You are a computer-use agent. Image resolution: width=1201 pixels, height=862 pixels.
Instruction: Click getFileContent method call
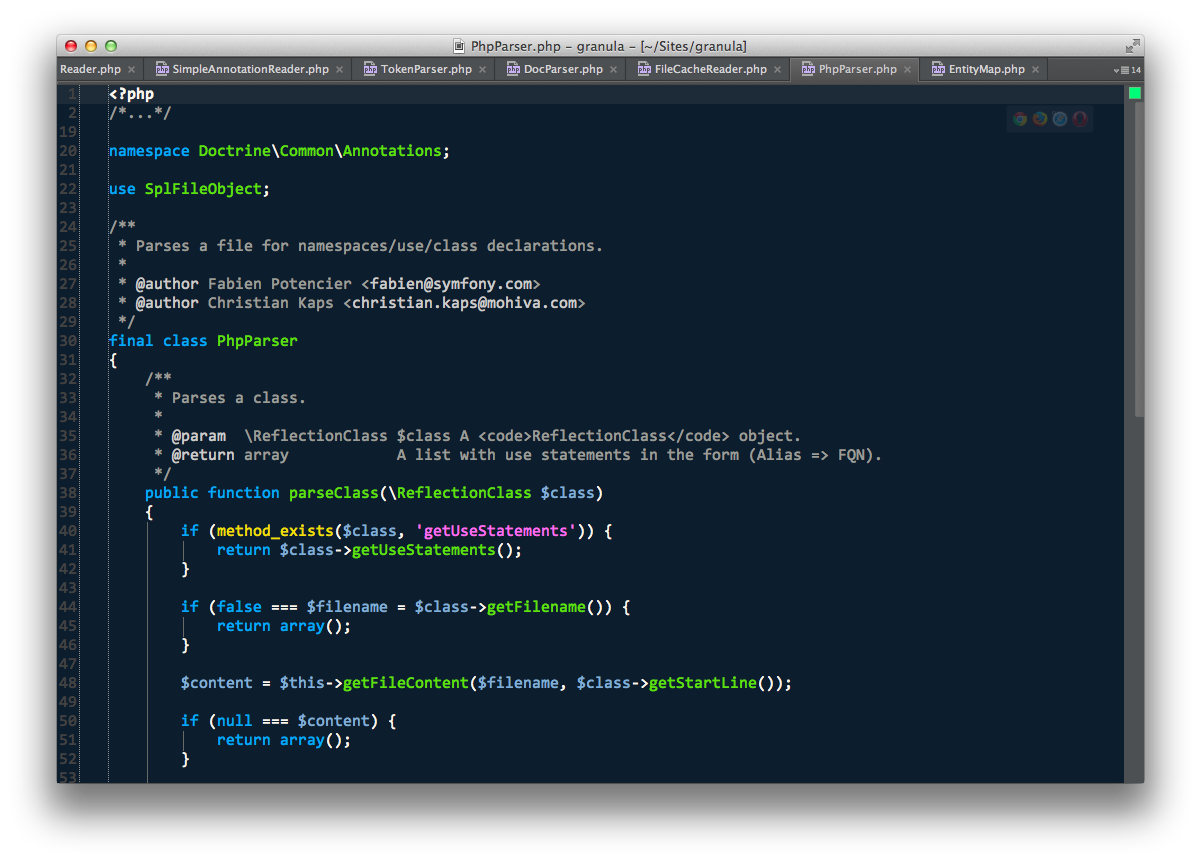(x=406, y=683)
